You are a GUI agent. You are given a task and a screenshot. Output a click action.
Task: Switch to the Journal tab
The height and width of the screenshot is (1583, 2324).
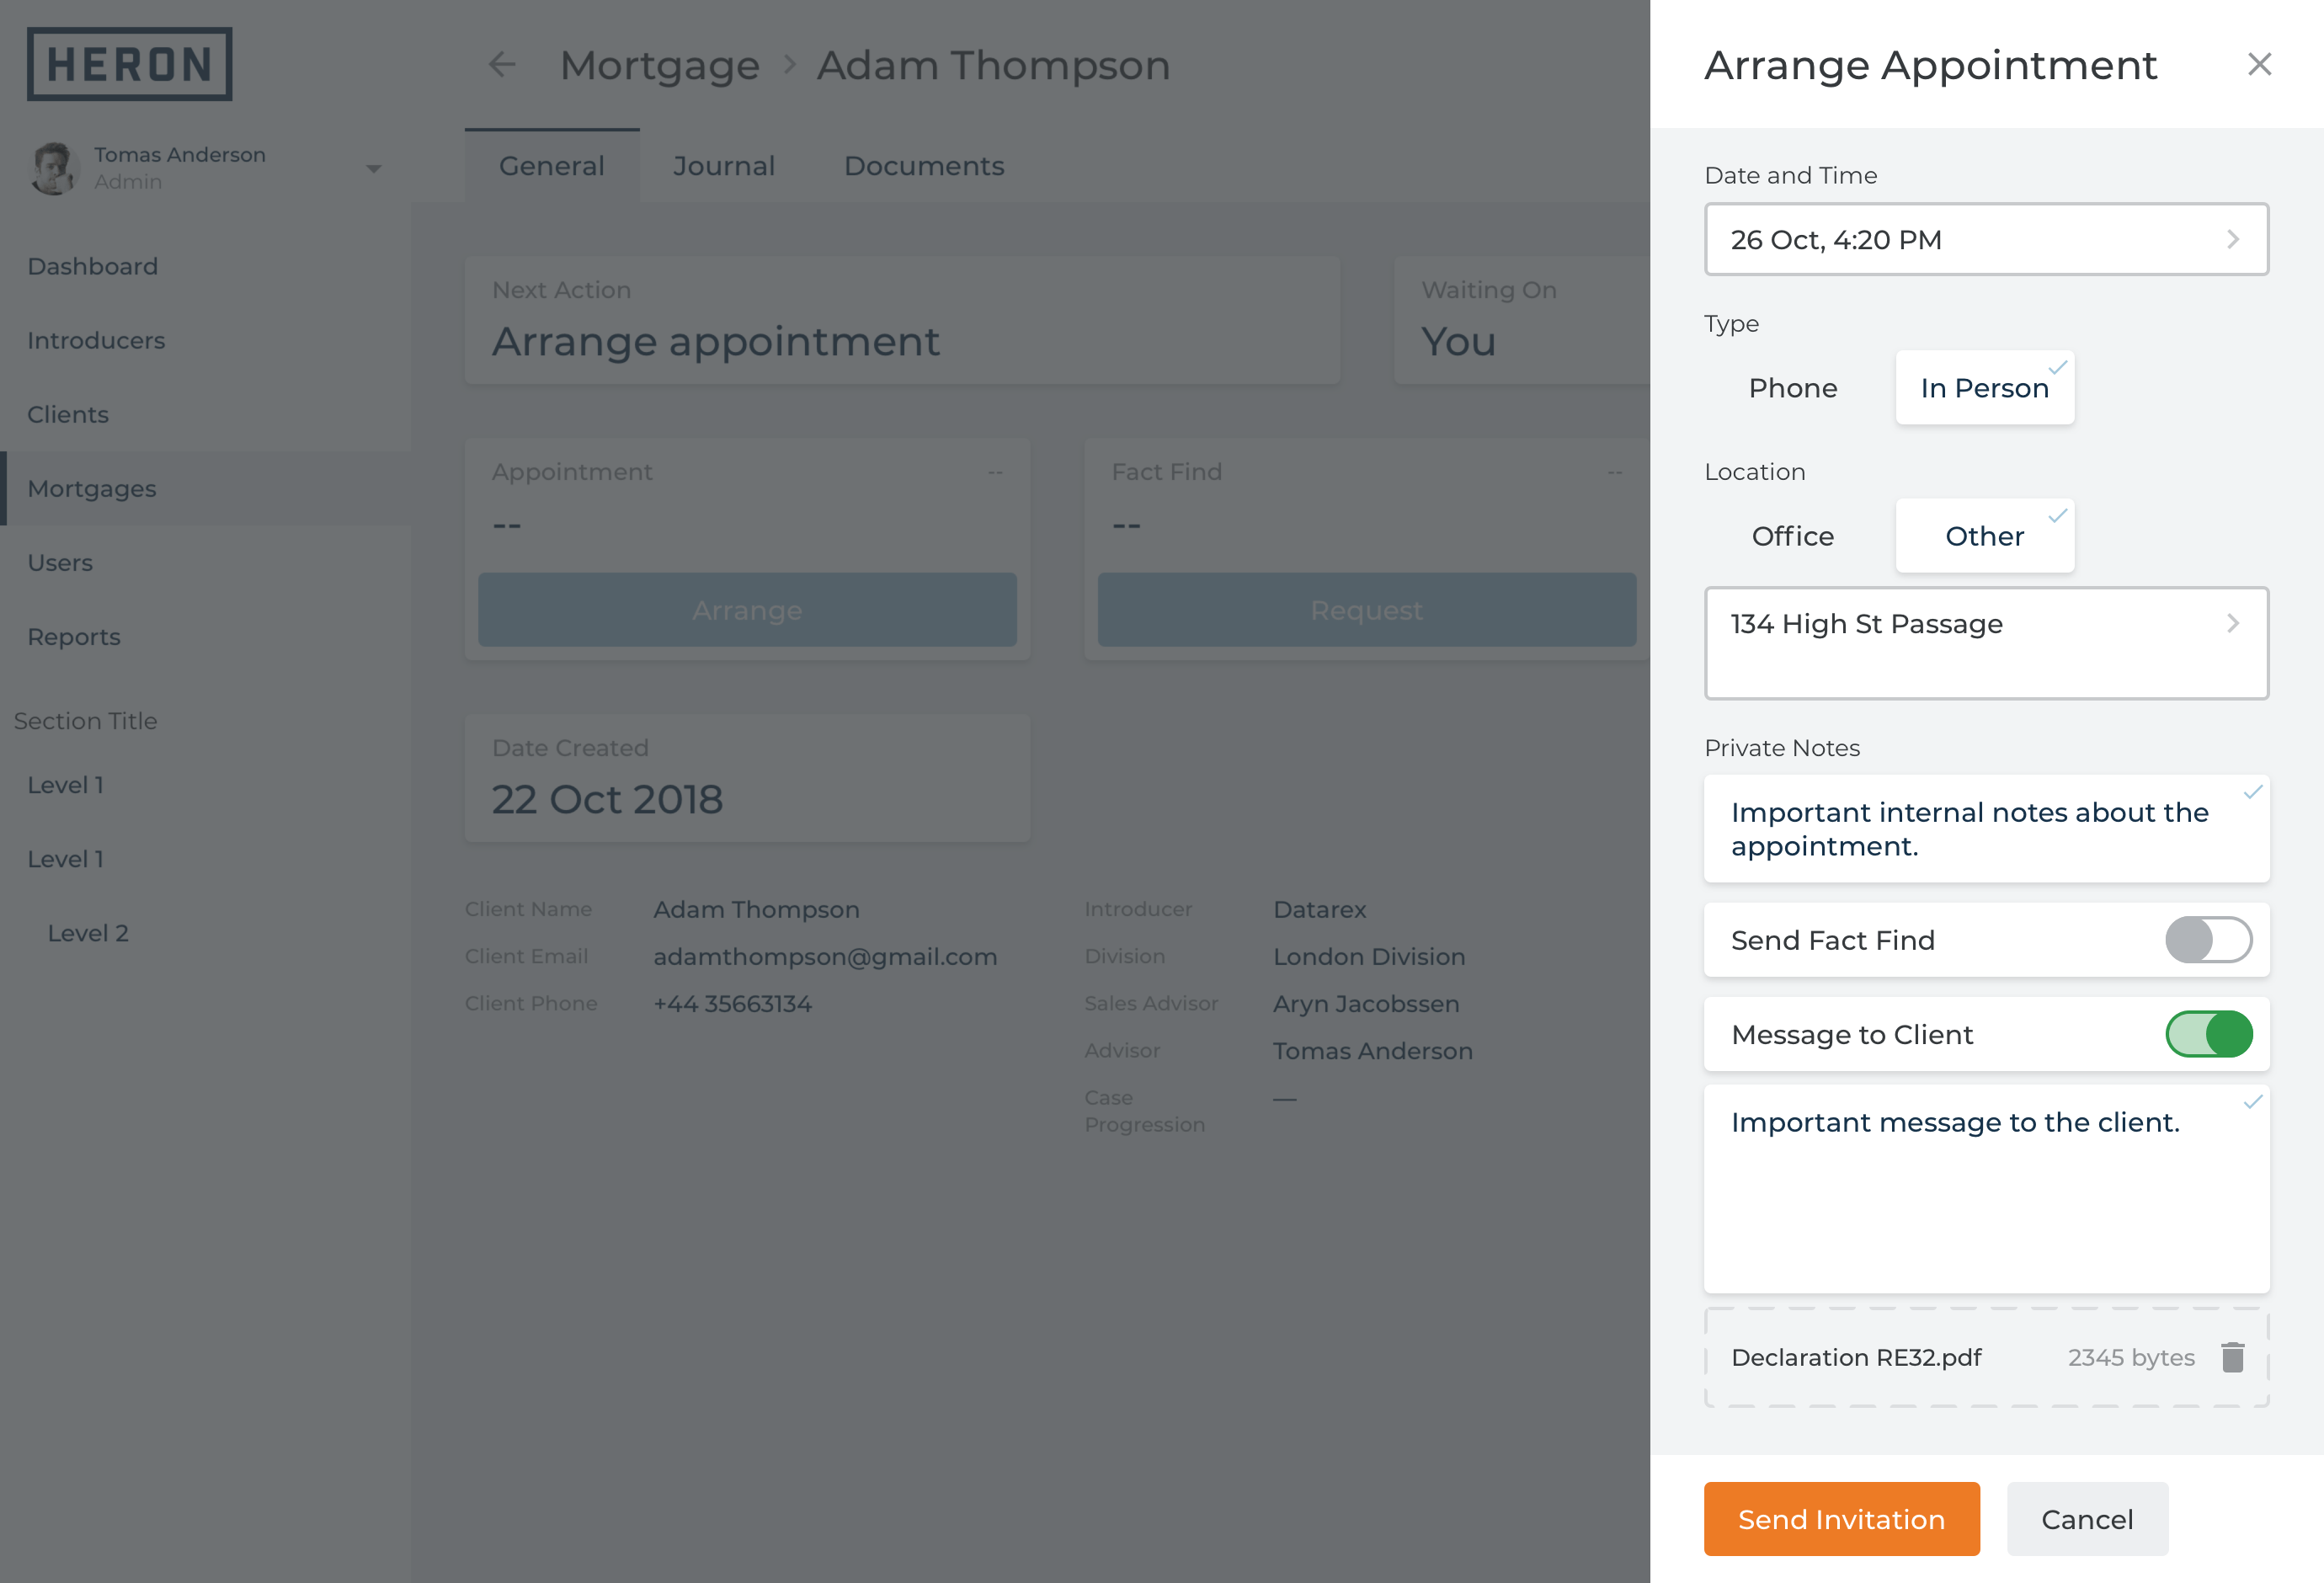[x=724, y=166]
